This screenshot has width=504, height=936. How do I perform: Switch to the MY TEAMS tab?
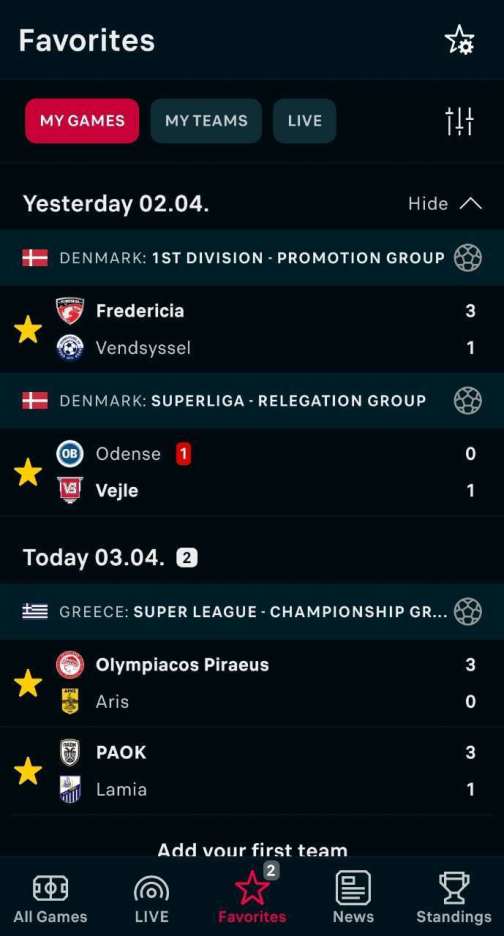(206, 121)
